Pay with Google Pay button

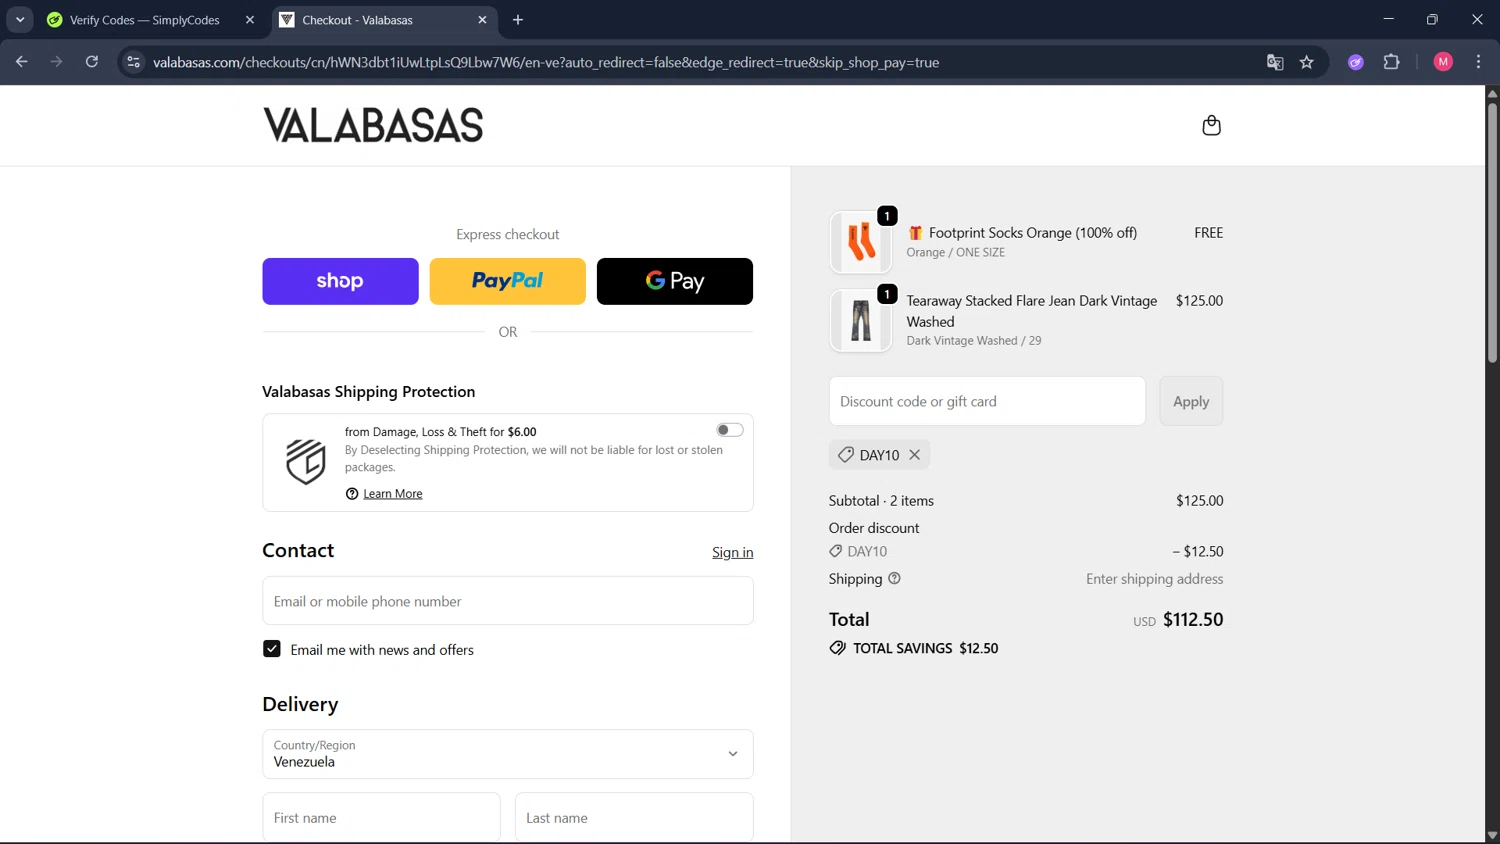[x=675, y=281]
